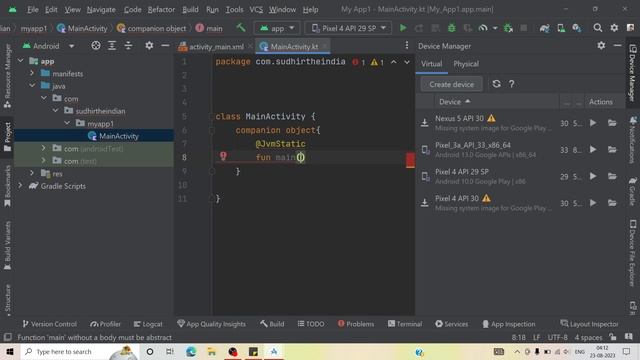Open the Logcat tool window
Viewport: 640px width, 360px height.
pyautogui.click(x=148, y=324)
